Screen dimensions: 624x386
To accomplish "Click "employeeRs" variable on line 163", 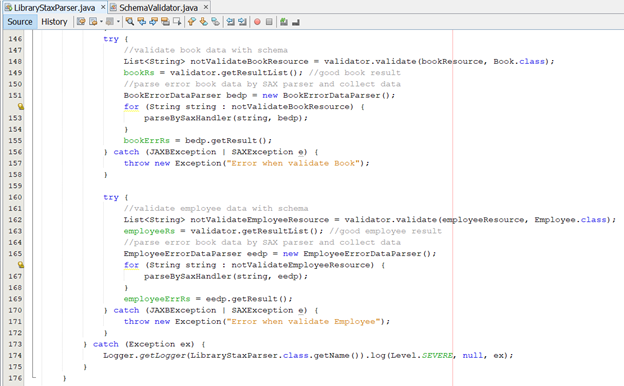I will click(149, 231).
